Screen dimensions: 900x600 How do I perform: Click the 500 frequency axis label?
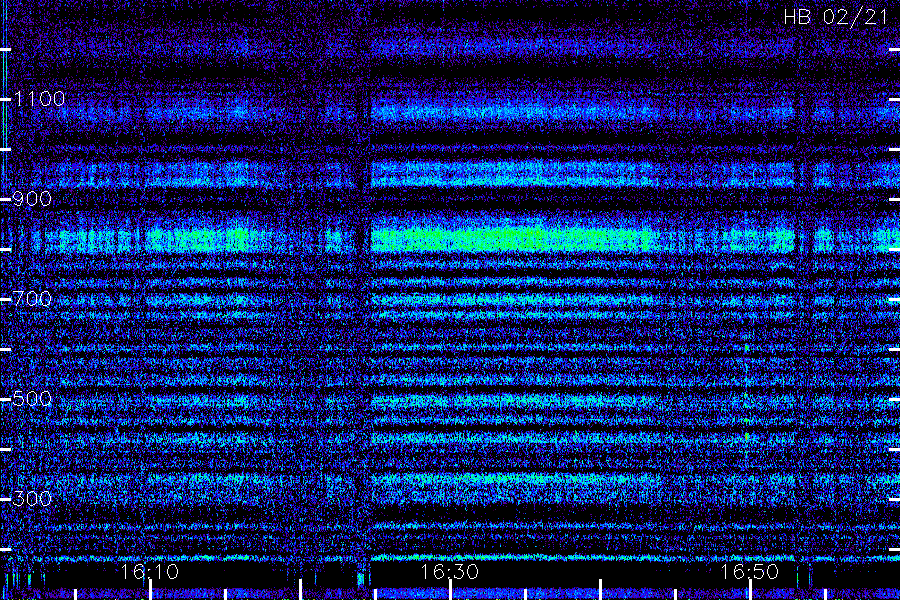(32, 398)
